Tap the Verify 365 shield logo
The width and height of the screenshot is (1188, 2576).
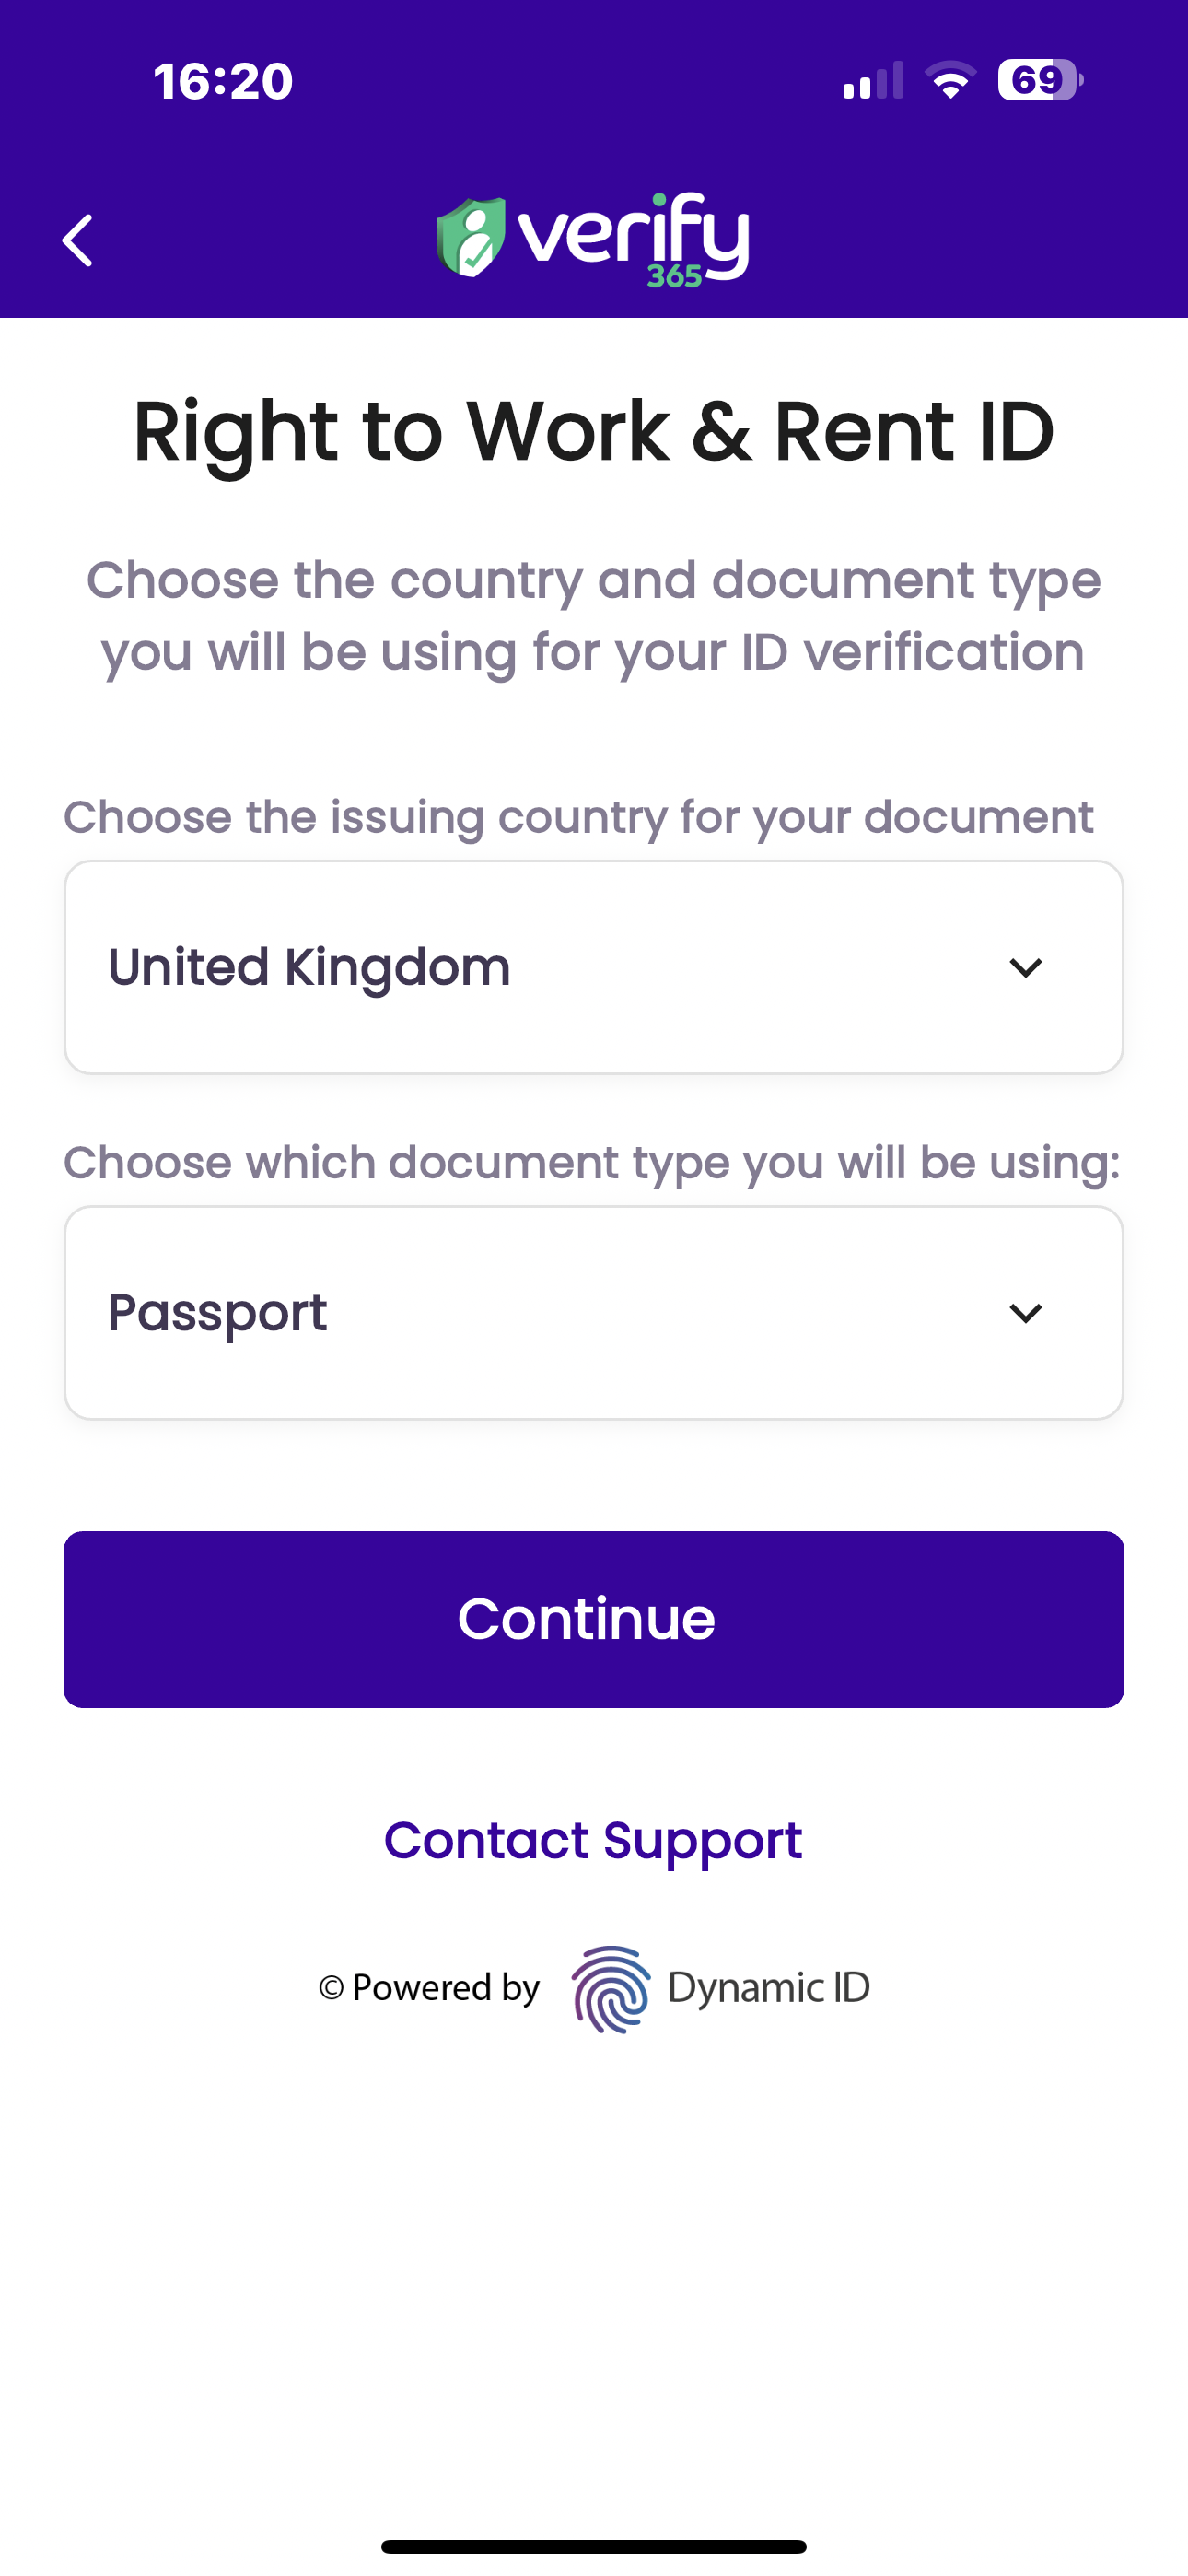(471, 237)
